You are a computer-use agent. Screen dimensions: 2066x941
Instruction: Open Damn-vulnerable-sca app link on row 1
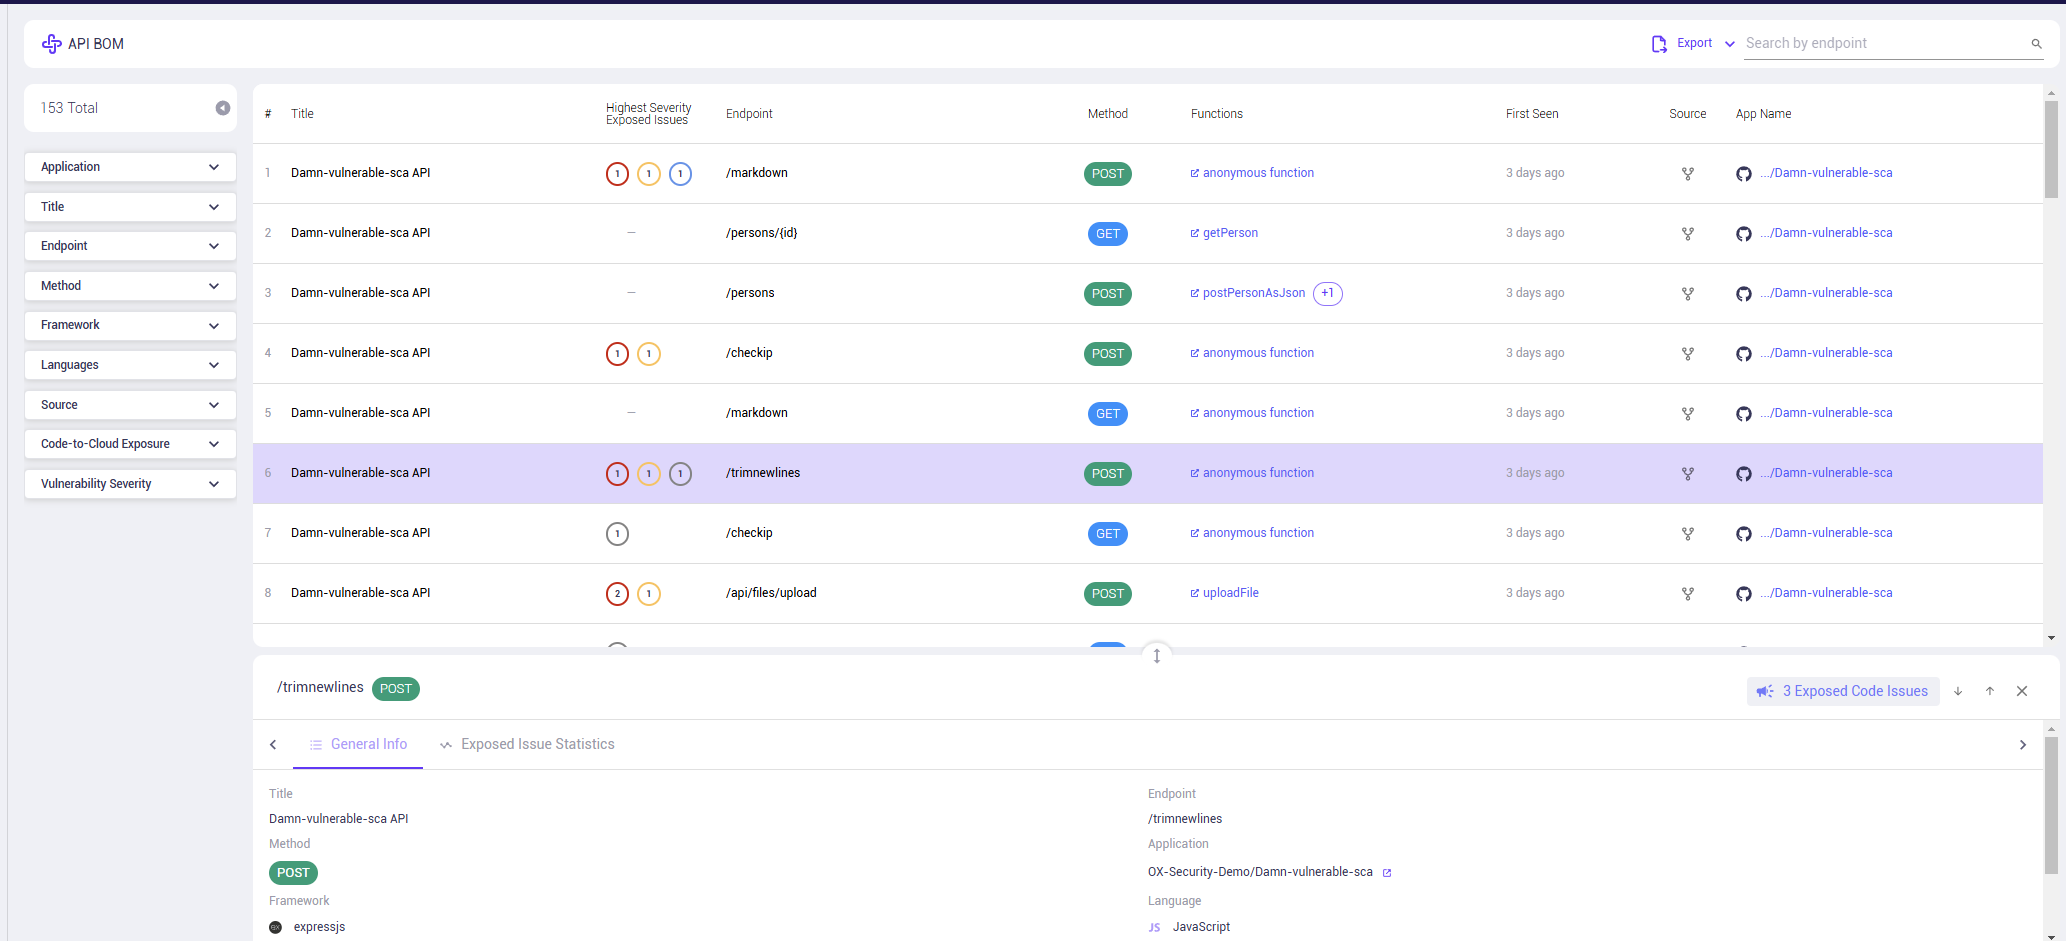[x=1827, y=173]
